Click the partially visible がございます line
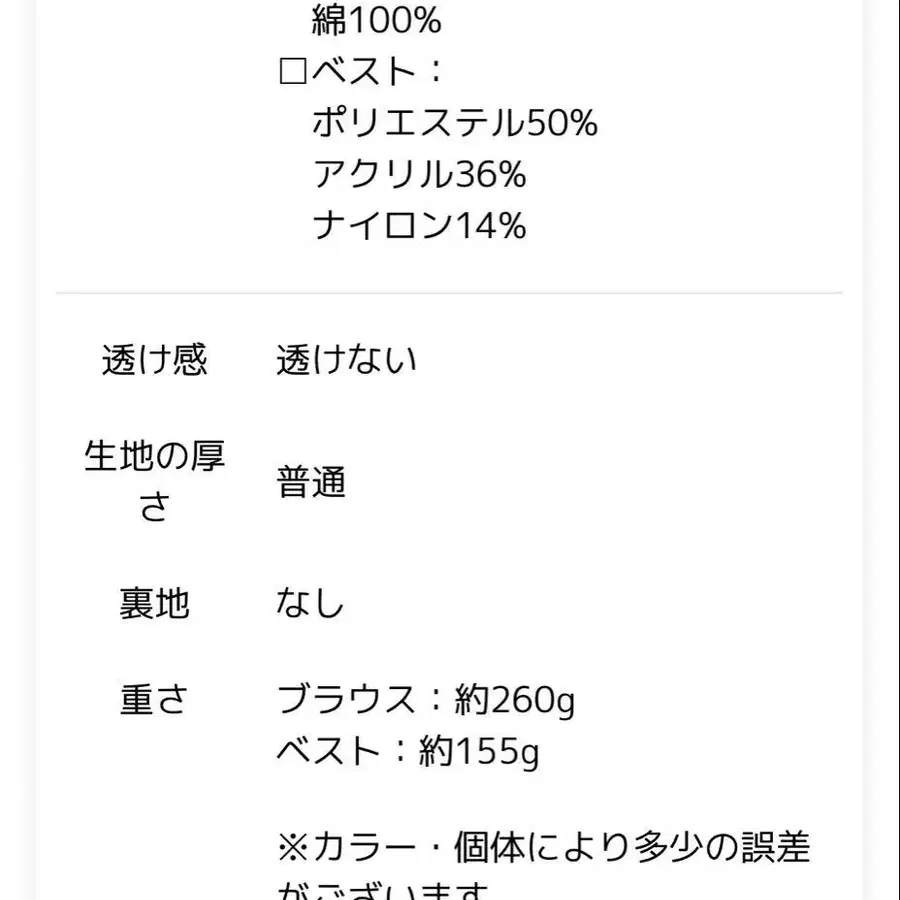 (x=386, y=890)
